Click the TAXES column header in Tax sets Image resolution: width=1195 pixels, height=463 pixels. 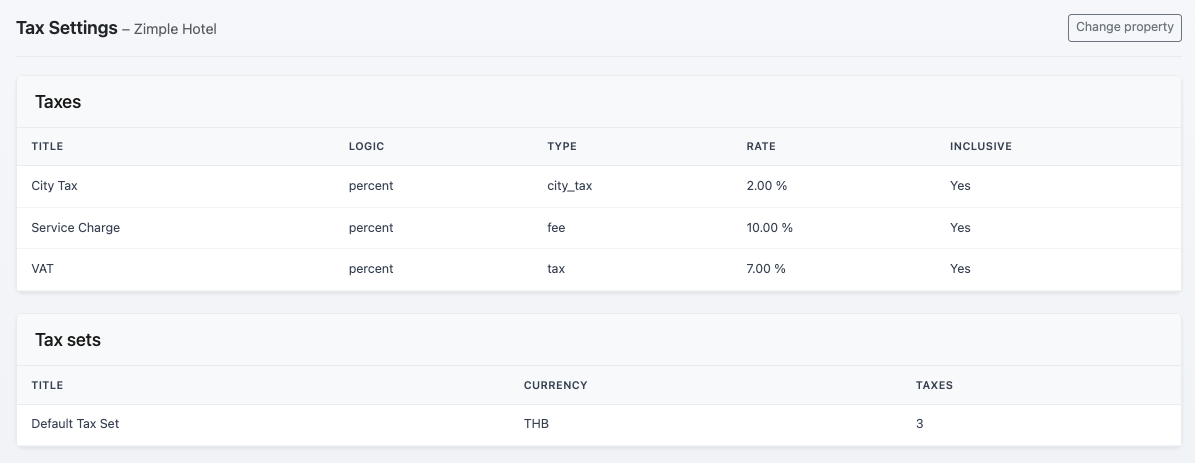pyautogui.click(x=934, y=385)
